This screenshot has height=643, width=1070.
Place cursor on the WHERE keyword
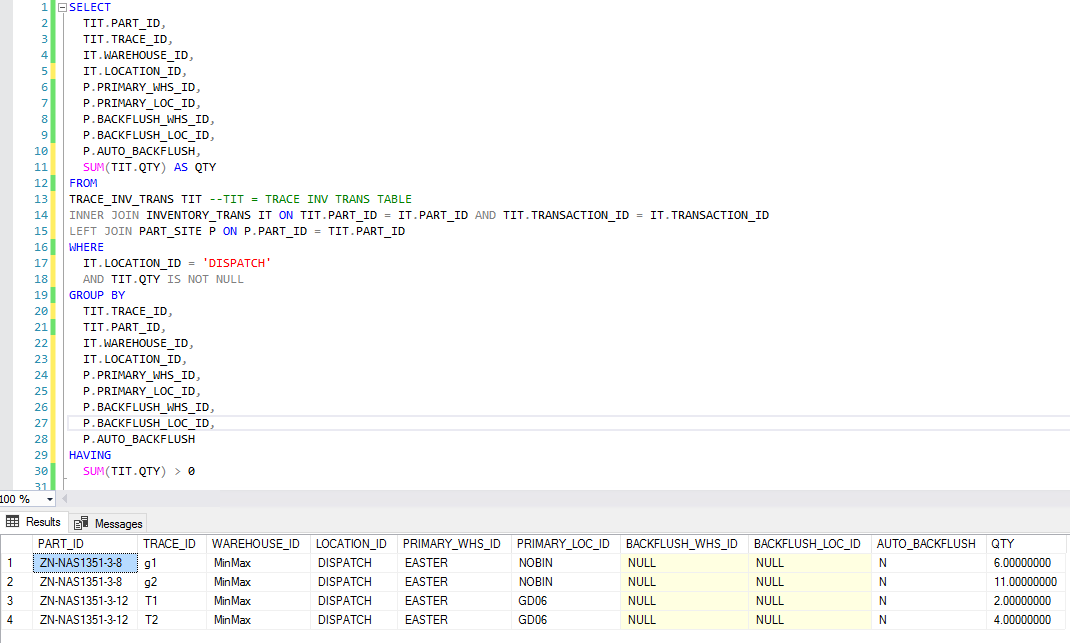pyautogui.click(x=86, y=247)
